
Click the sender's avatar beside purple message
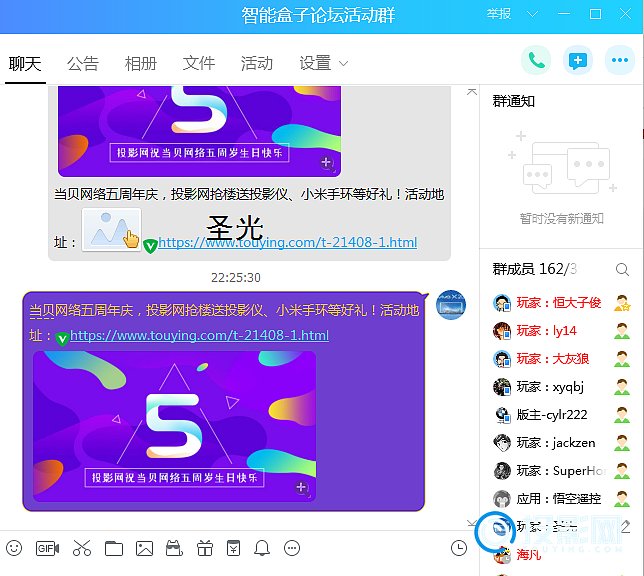tap(451, 305)
